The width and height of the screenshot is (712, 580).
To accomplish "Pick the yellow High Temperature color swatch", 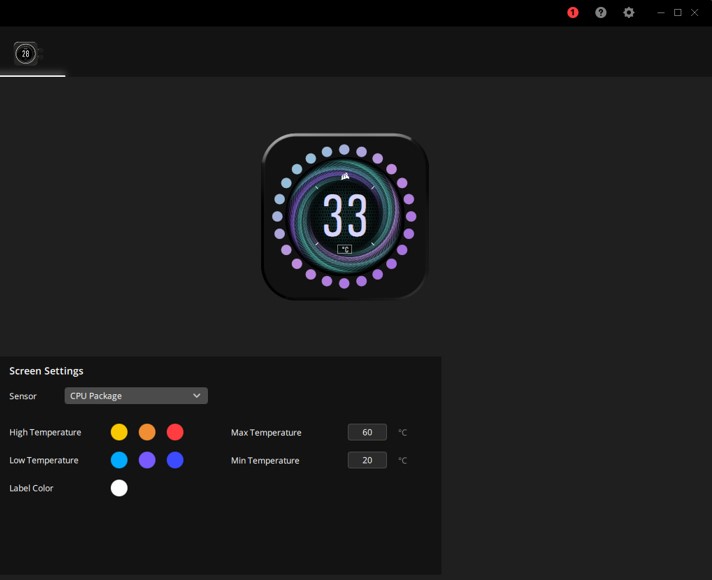I will (119, 432).
